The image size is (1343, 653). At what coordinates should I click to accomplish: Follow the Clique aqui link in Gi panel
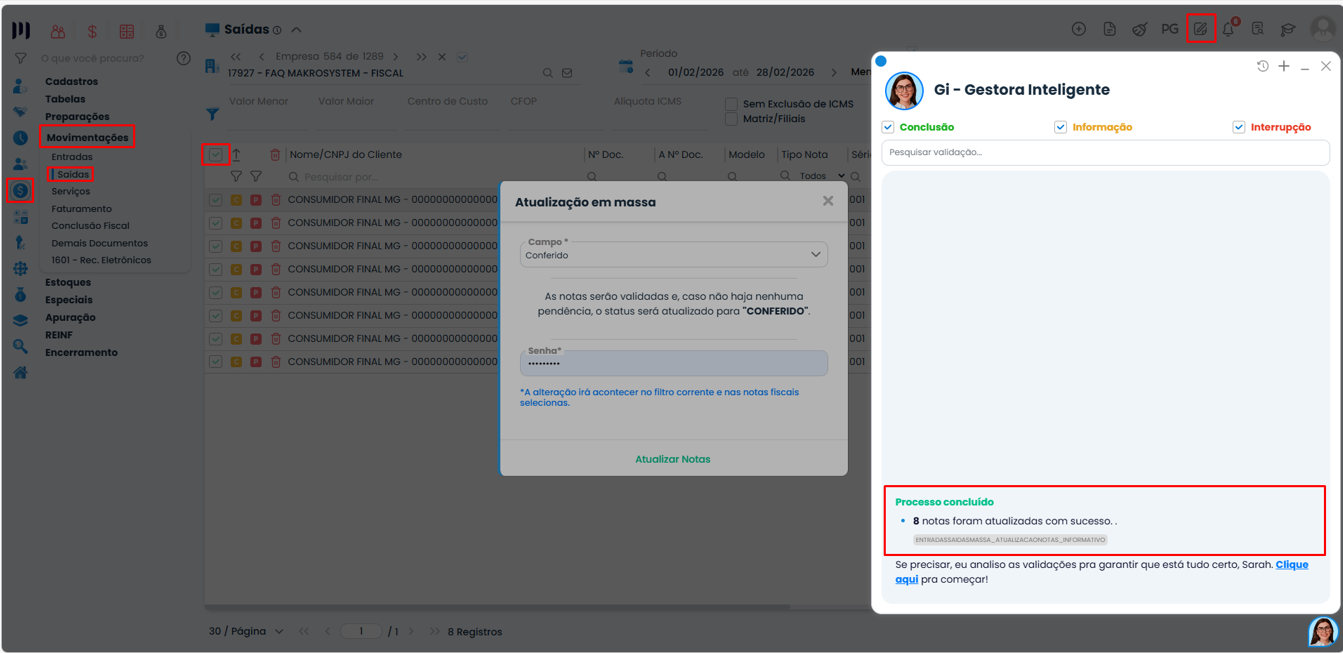click(1101, 572)
